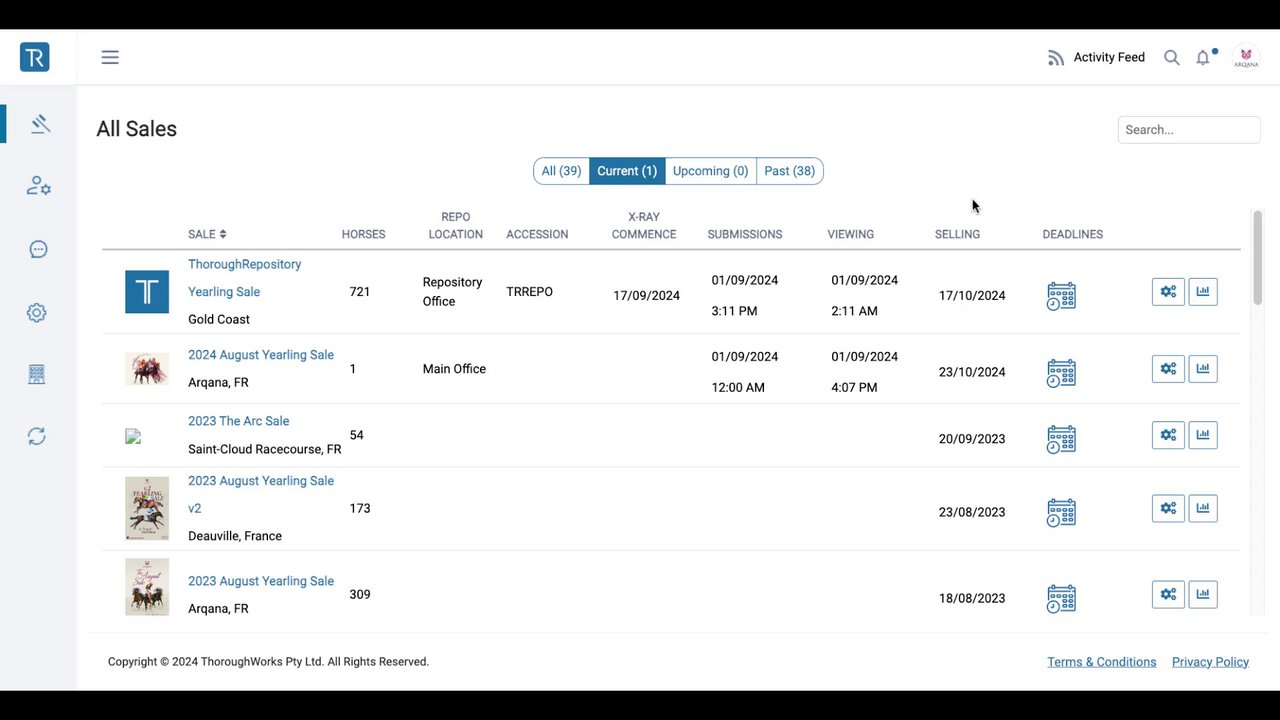The width and height of the screenshot is (1280, 720).
Task: Click the 309-horse sale poster thumbnail
Action: point(147,587)
